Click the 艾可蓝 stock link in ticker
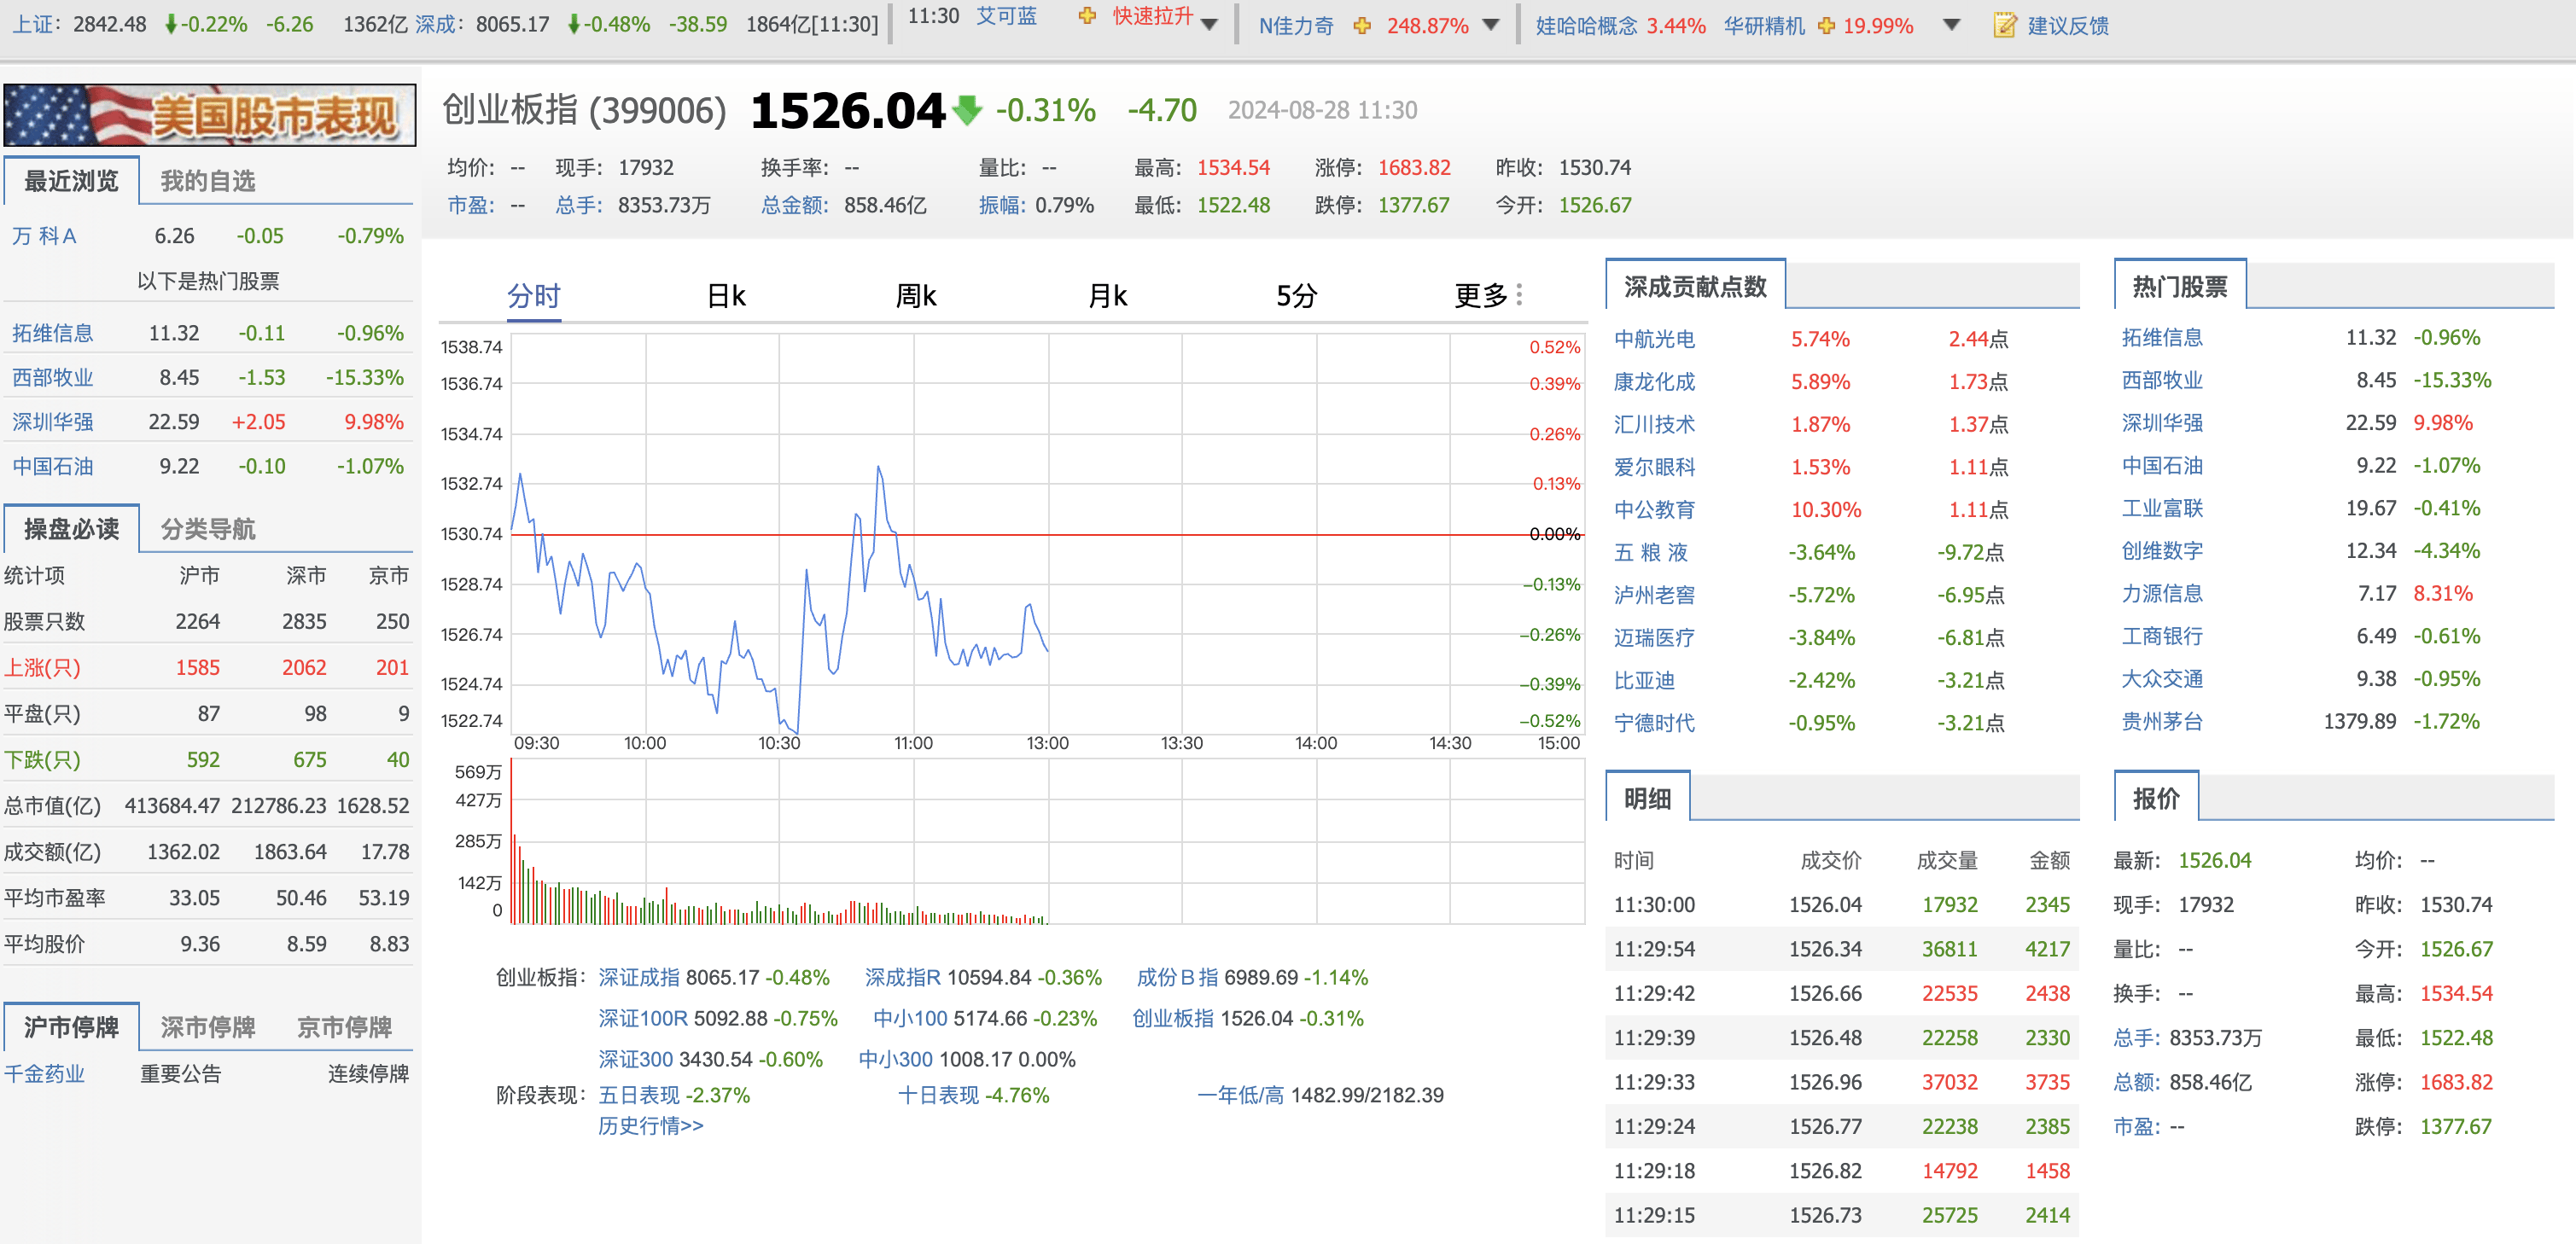The height and width of the screenshot is (1244, 2576). point(1007,16)
